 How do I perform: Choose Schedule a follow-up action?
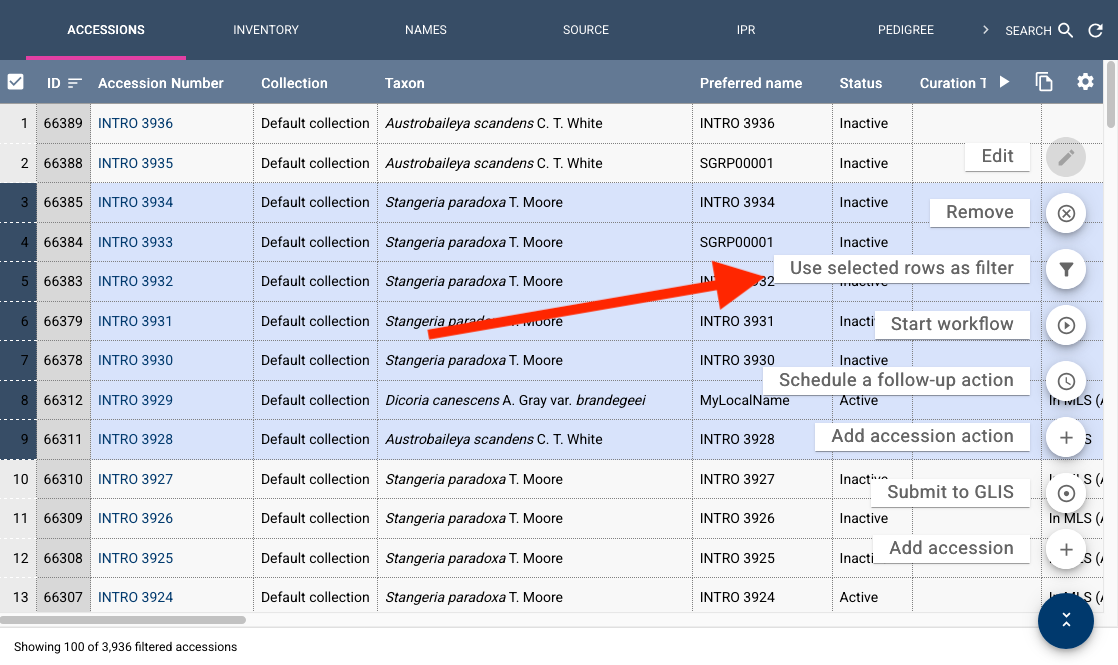pyautogui.click(x=896, y=380)
